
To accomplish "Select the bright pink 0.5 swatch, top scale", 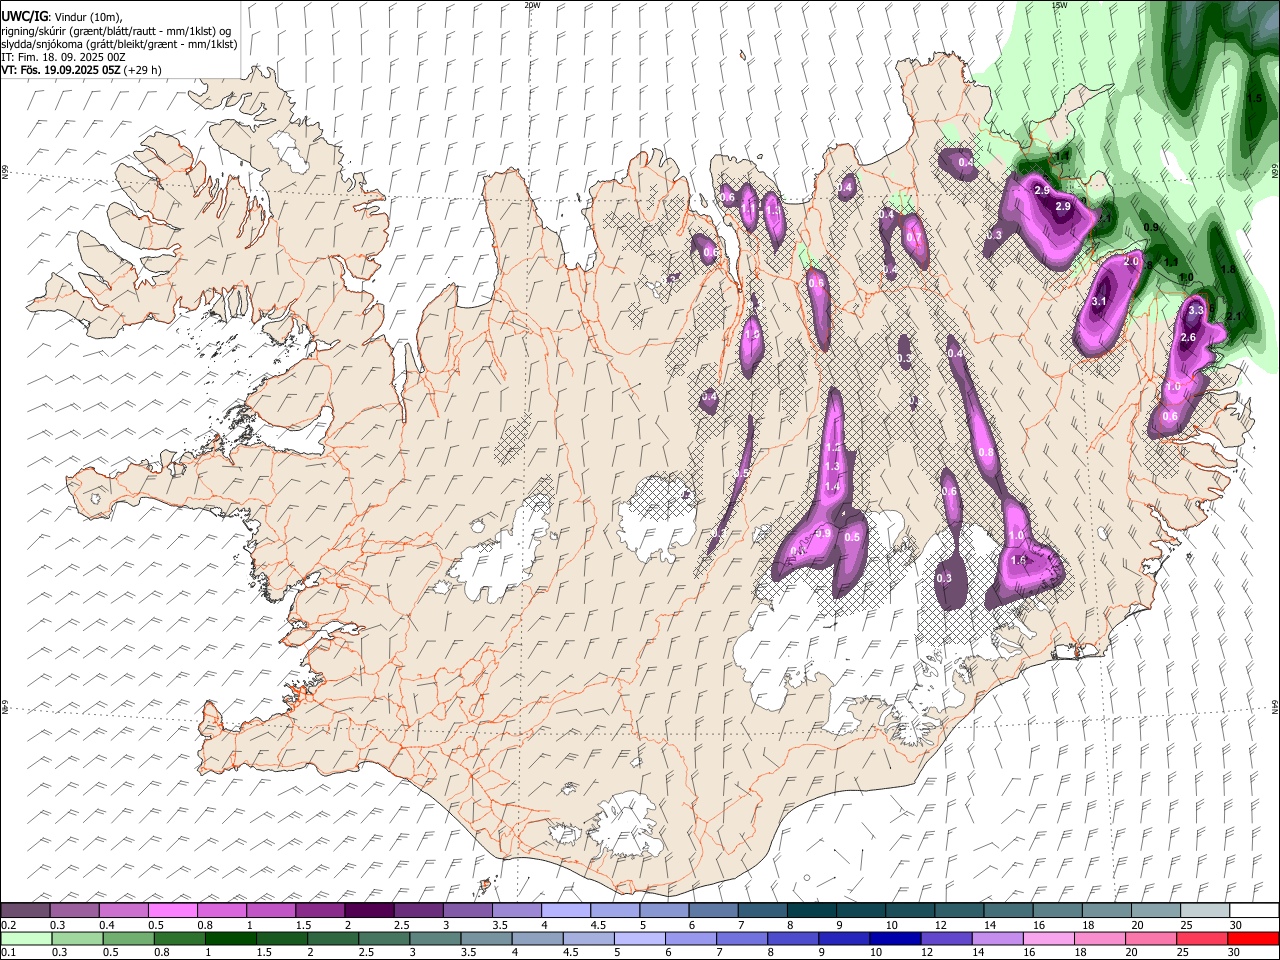I will point(172,910).
